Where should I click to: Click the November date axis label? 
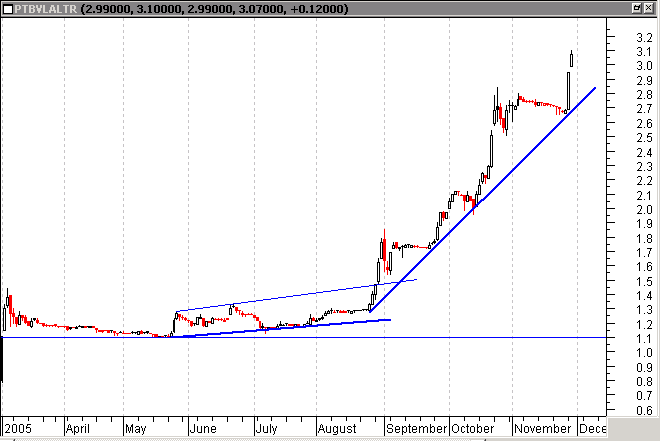[x=543, y=429]
